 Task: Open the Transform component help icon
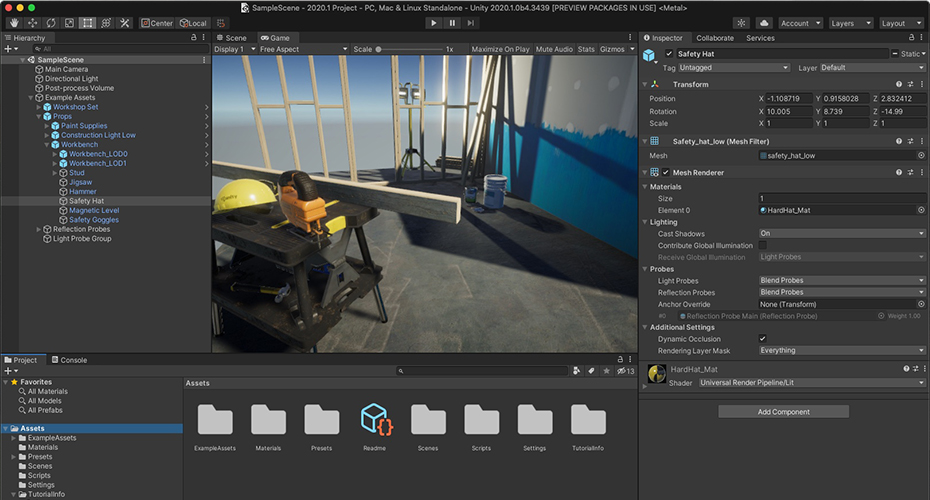coord(899,85)
